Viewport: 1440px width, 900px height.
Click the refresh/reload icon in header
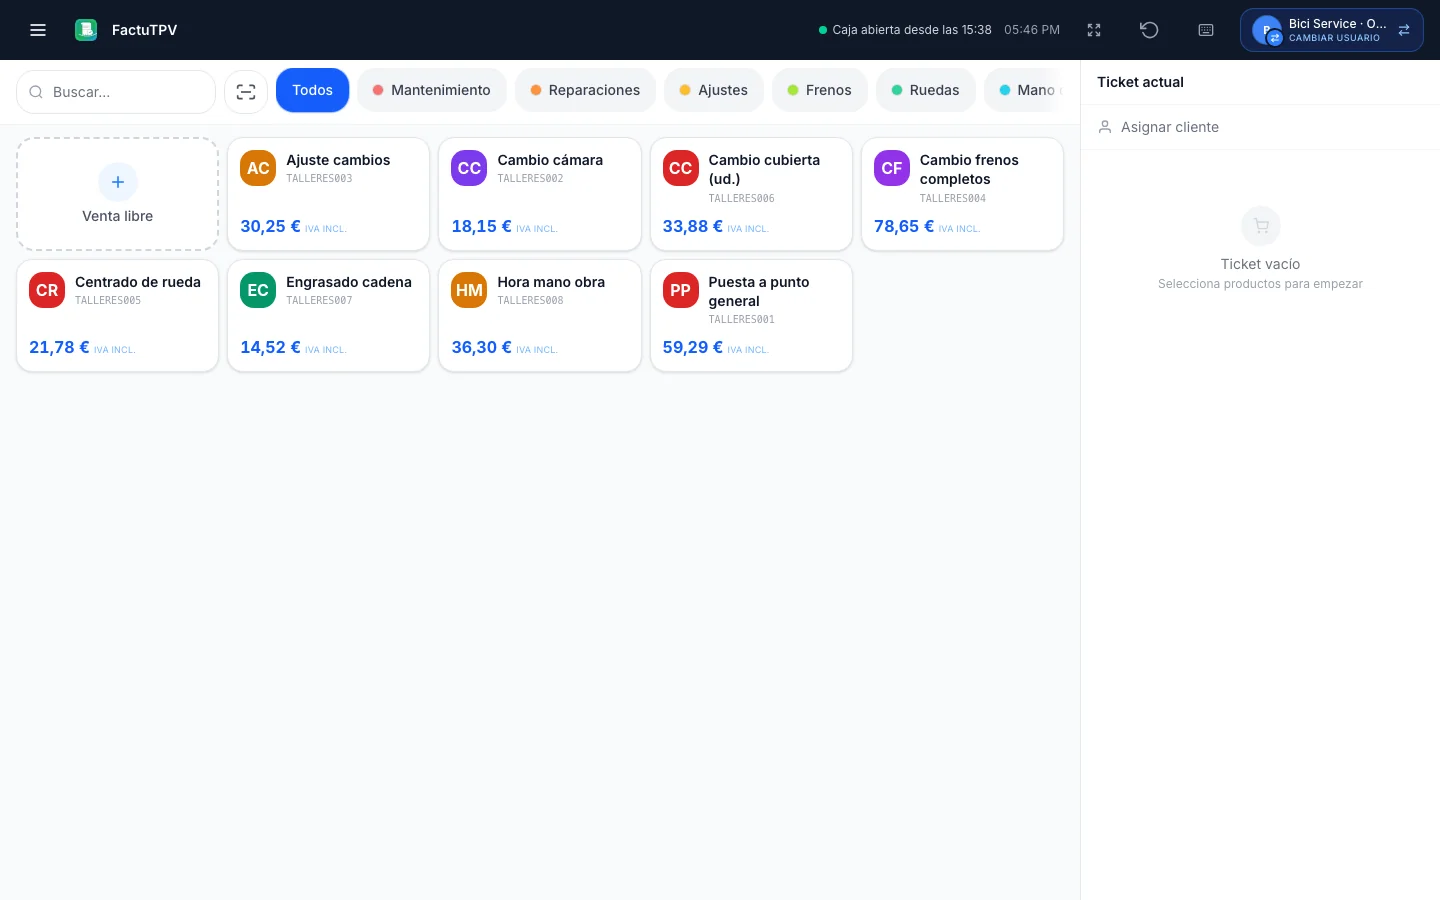[1149, 30]
